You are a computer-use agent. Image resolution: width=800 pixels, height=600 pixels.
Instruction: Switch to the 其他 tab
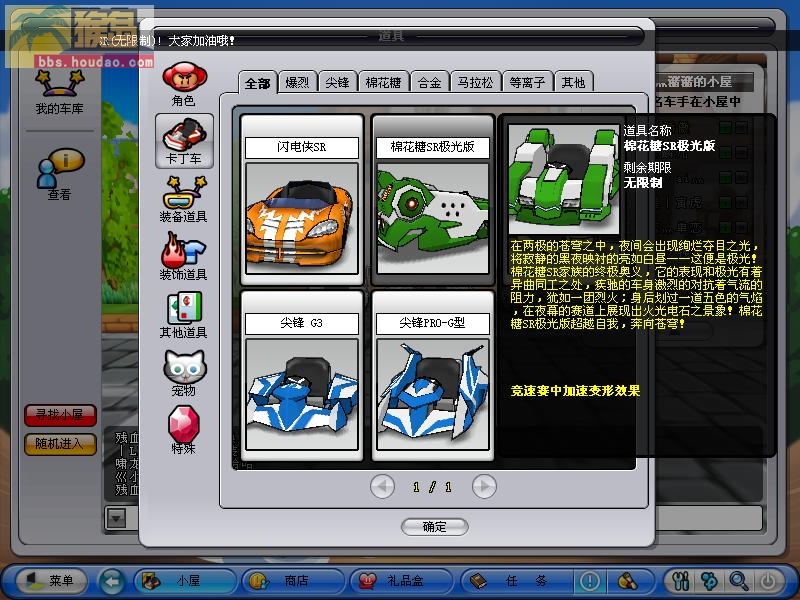point(573,82)
